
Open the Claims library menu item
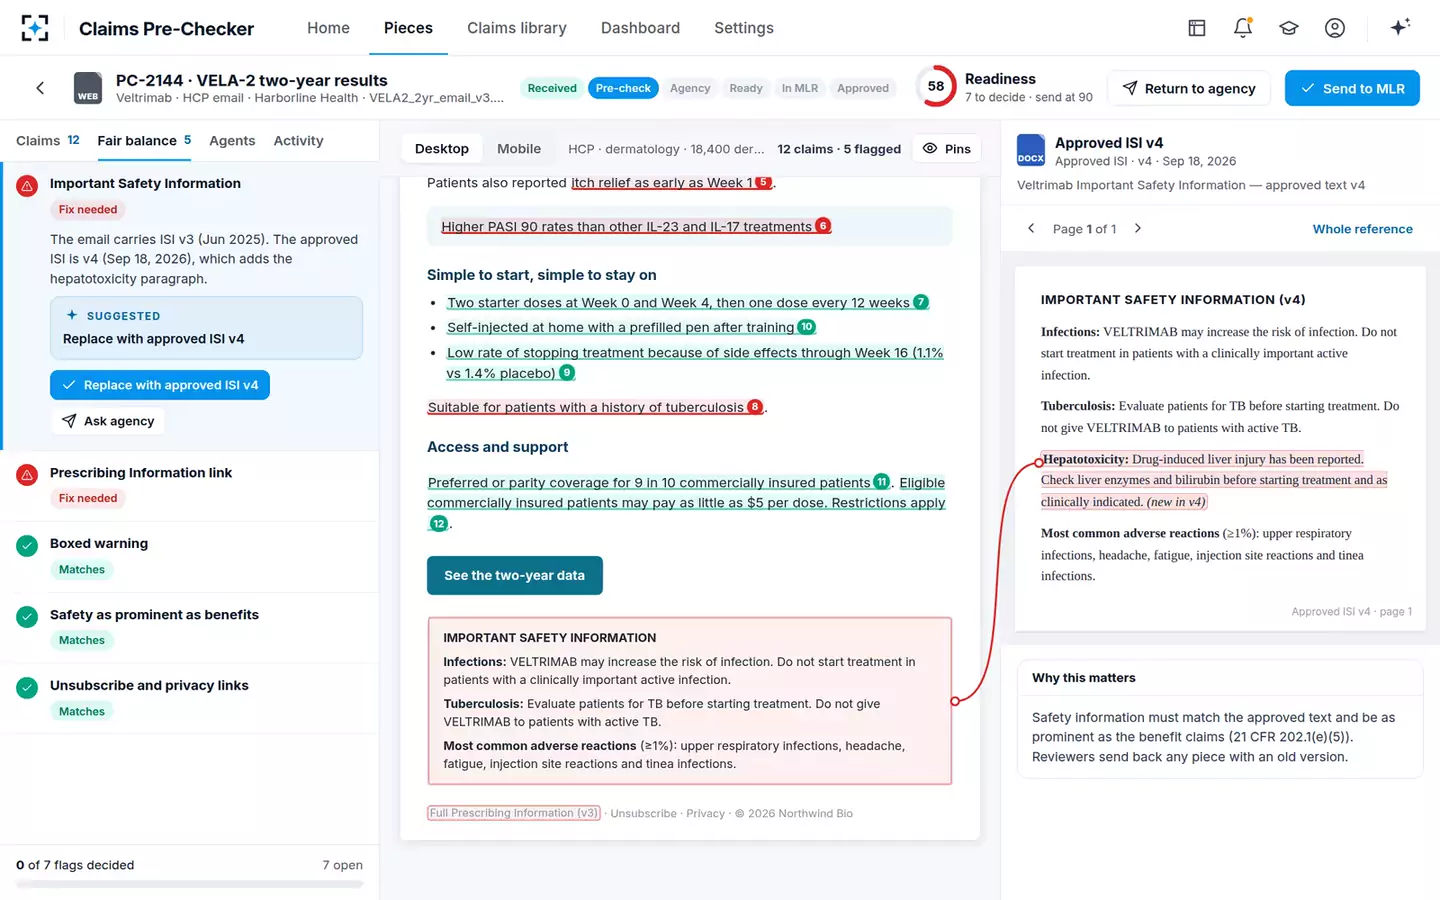click(517, 28)
